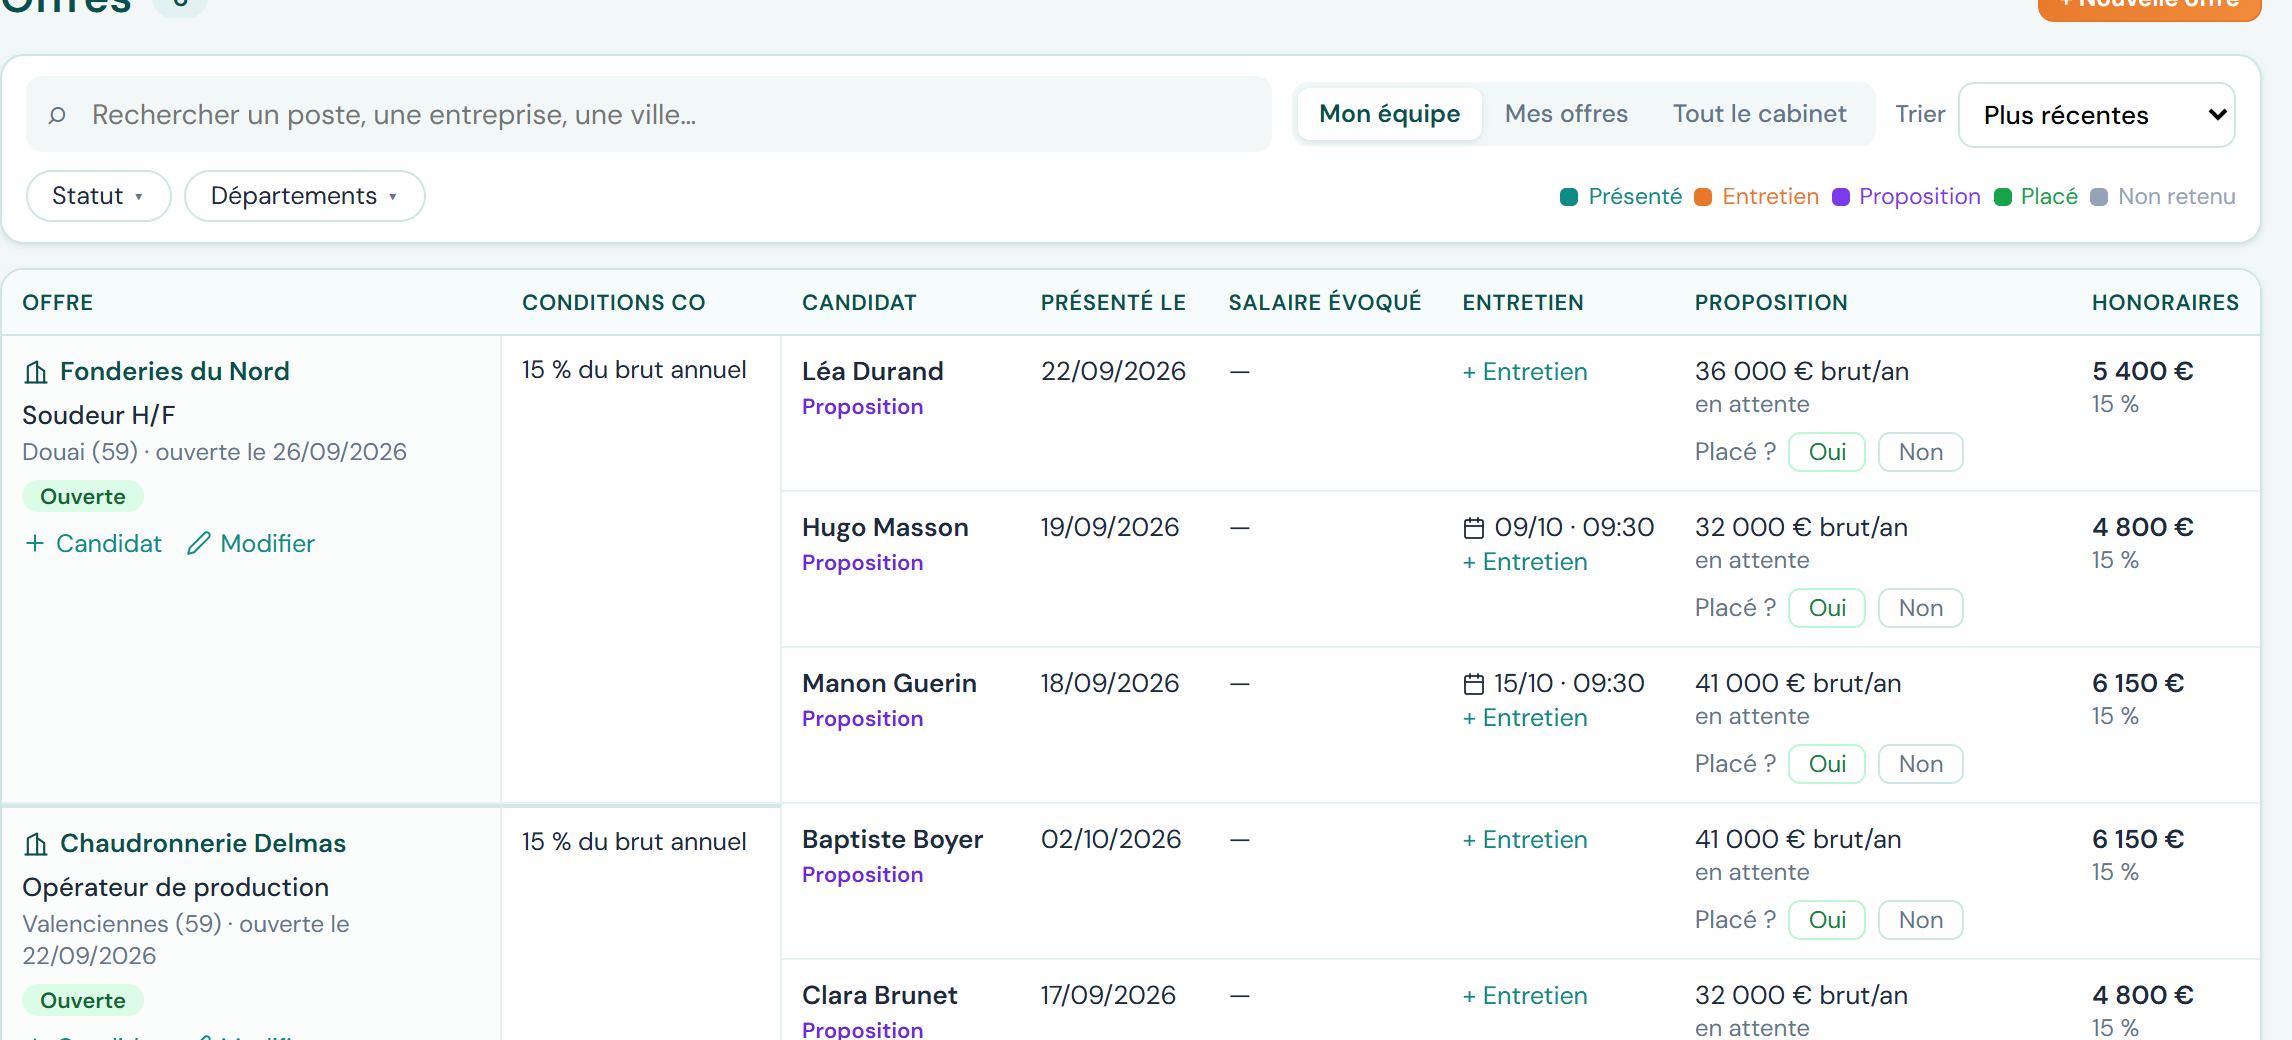The height and width of the screenshot is (1040, 2292).
Task: Click the Chaudronnerie Delmas building icon
Action: [x=36, y=844]
